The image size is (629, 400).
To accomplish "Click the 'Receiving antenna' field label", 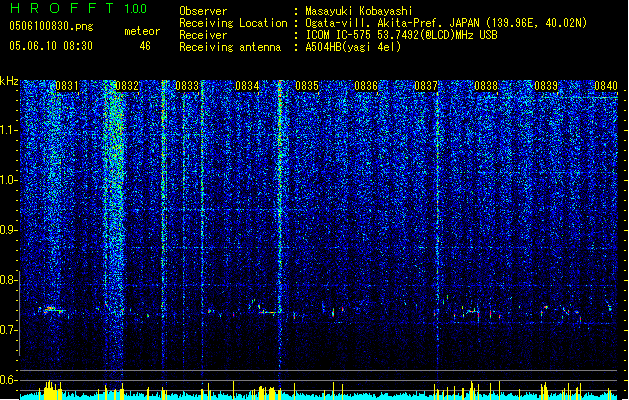I will [x=230, y=47].
